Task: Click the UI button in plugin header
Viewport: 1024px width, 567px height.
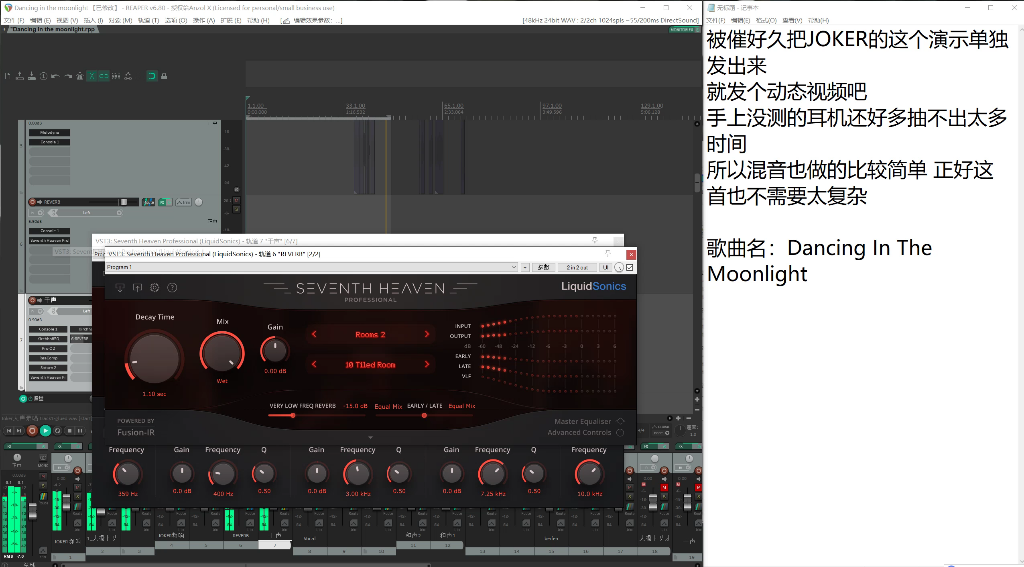Action: (x=605, y=267)
